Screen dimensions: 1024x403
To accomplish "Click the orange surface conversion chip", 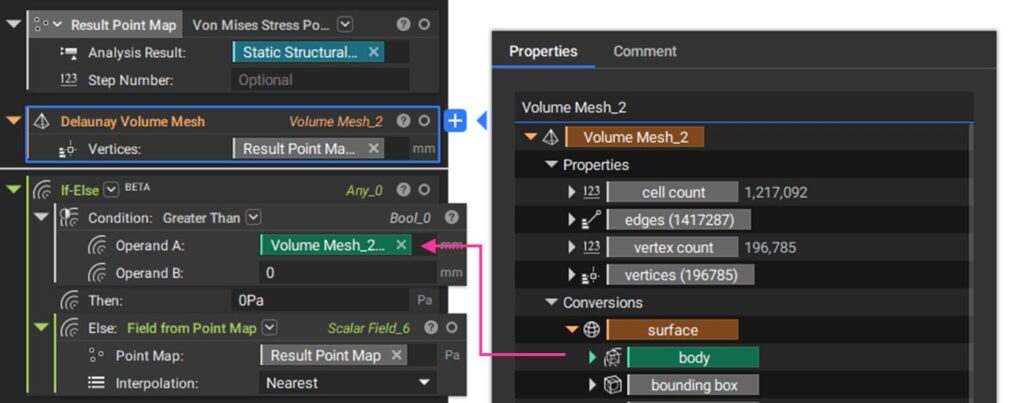I will tap(673, 330).
